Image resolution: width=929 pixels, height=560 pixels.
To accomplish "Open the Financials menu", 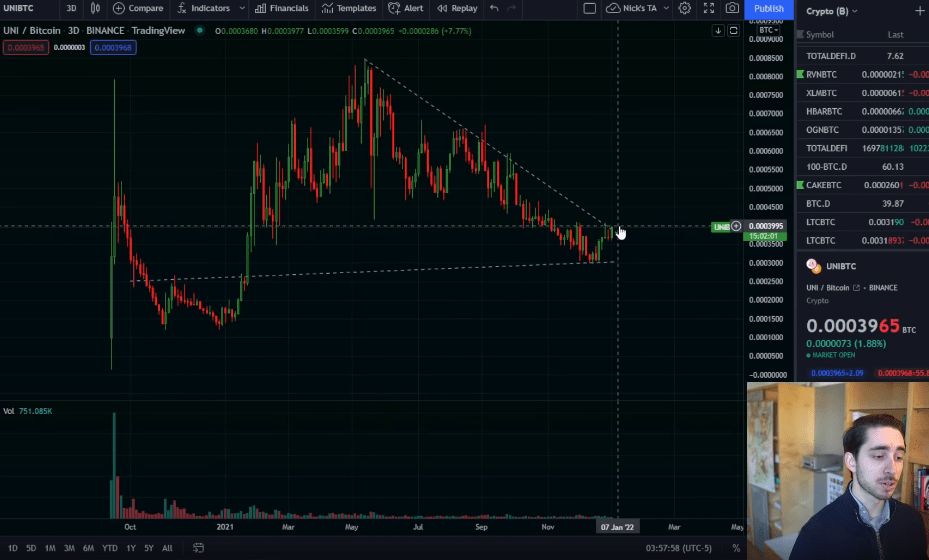I will (282, 8).
